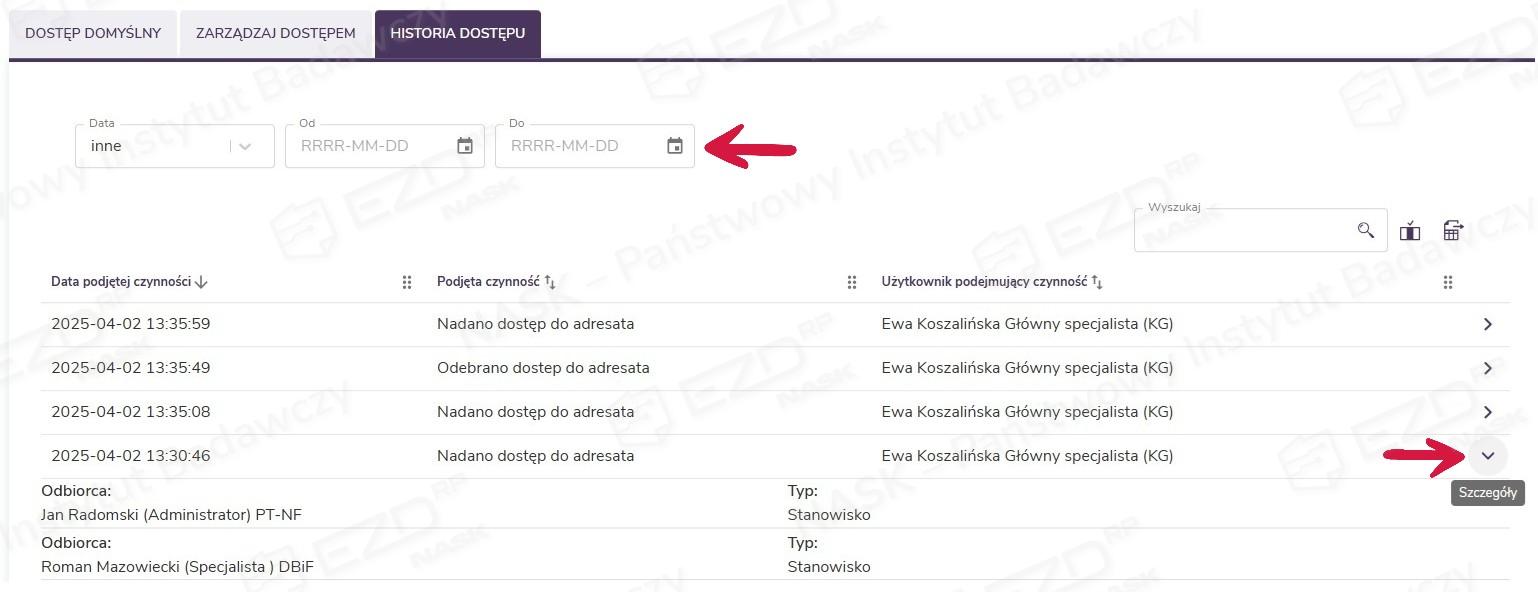The image size is (1538, 592).
Task: Click the drag handle of Użytkownik podejmujący czynność column
Action: (x=1447, y=283)
